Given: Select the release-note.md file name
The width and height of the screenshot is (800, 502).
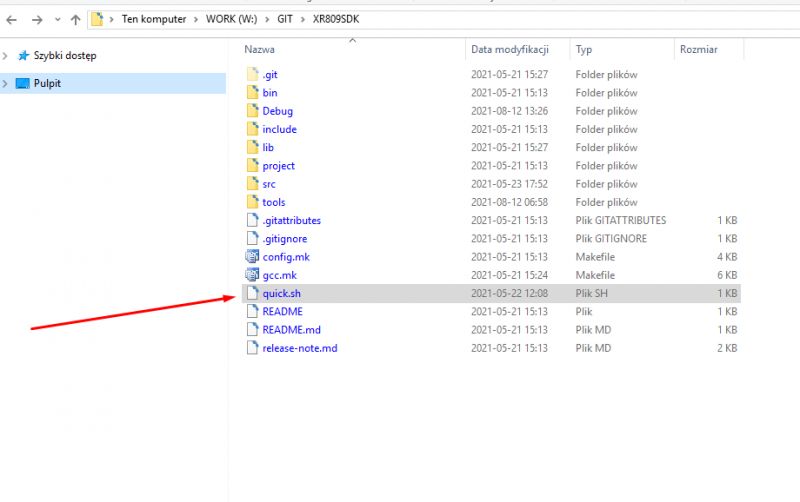Looking at the screenshot, I should coord(300,348).
